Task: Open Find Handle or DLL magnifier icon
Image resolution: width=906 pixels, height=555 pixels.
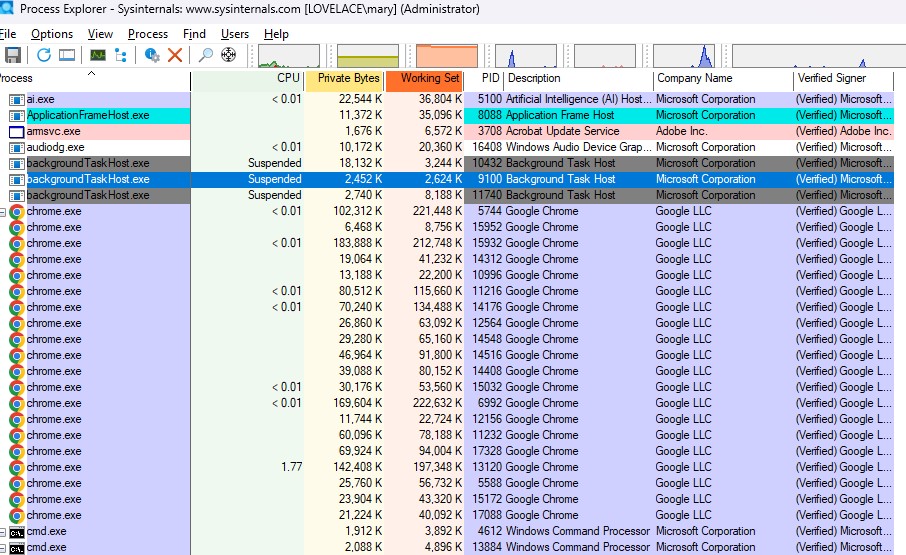Action: click(205, 55)
